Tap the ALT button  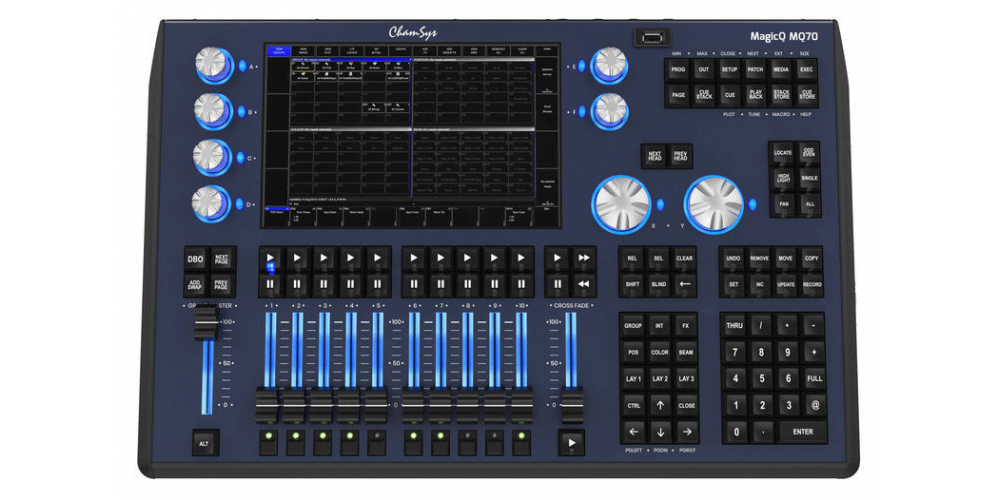click(205, 443)
